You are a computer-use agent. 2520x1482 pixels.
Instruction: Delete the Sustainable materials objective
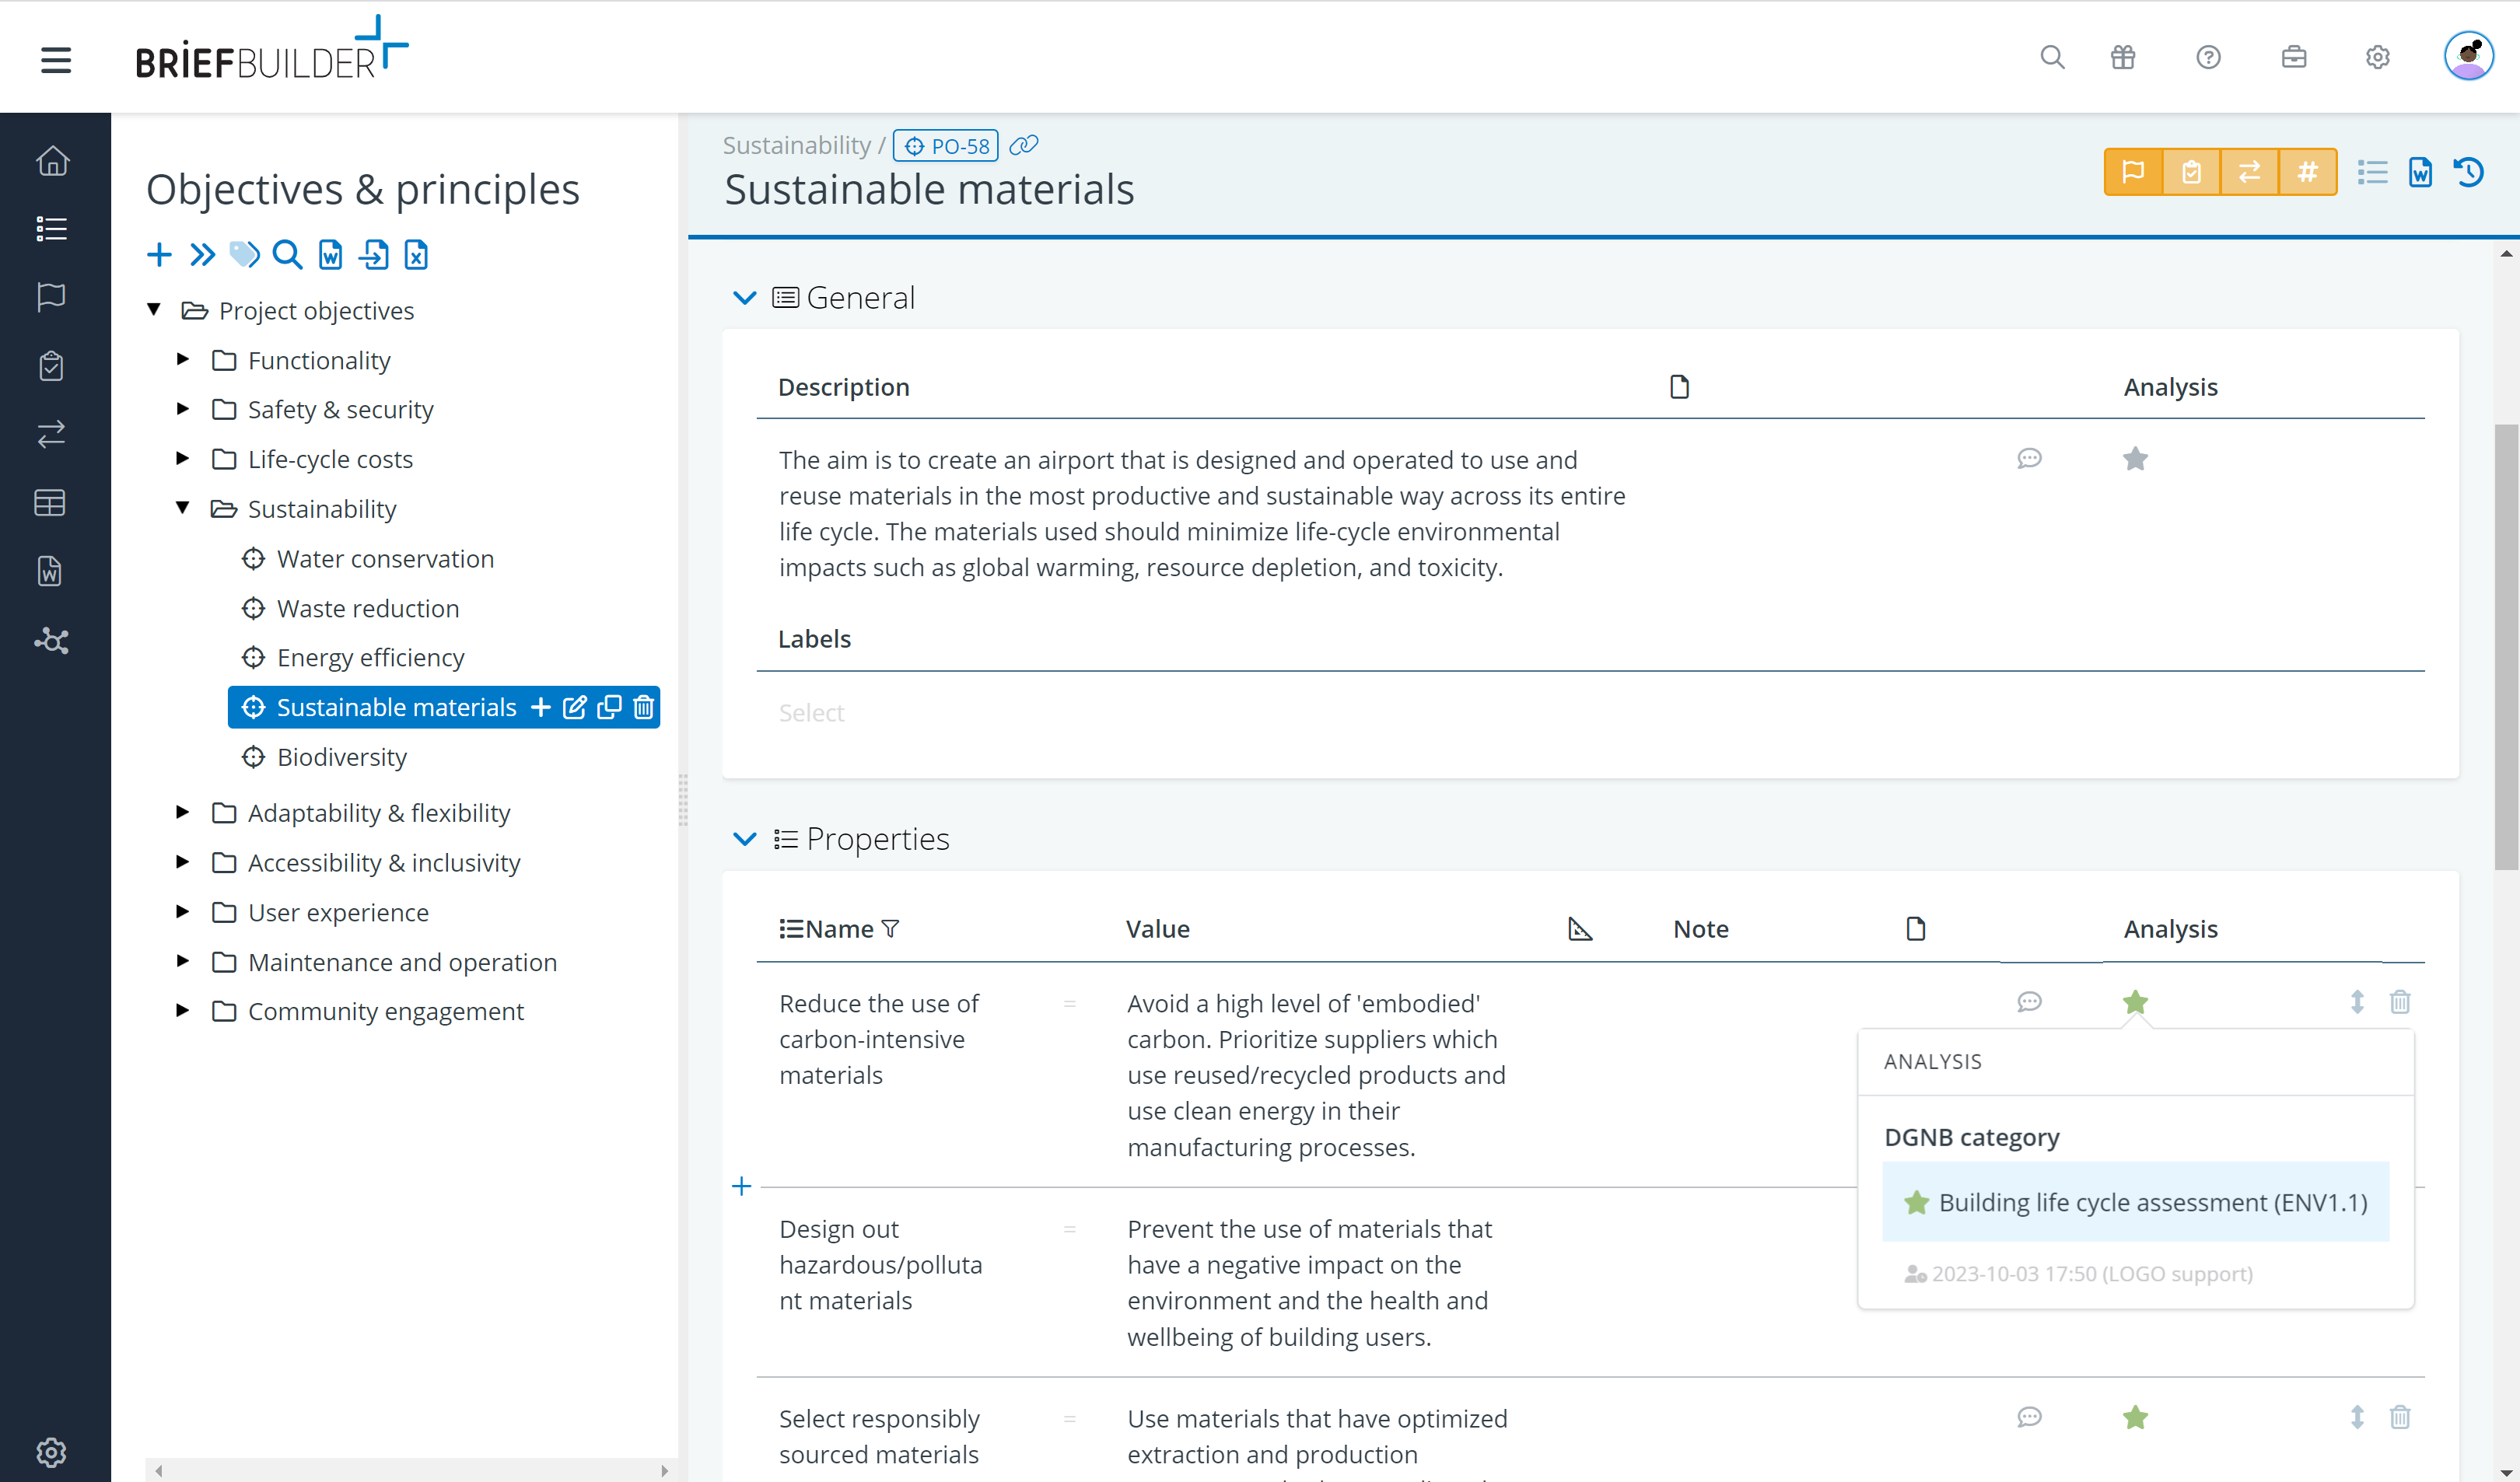click(x=643, y=707)
